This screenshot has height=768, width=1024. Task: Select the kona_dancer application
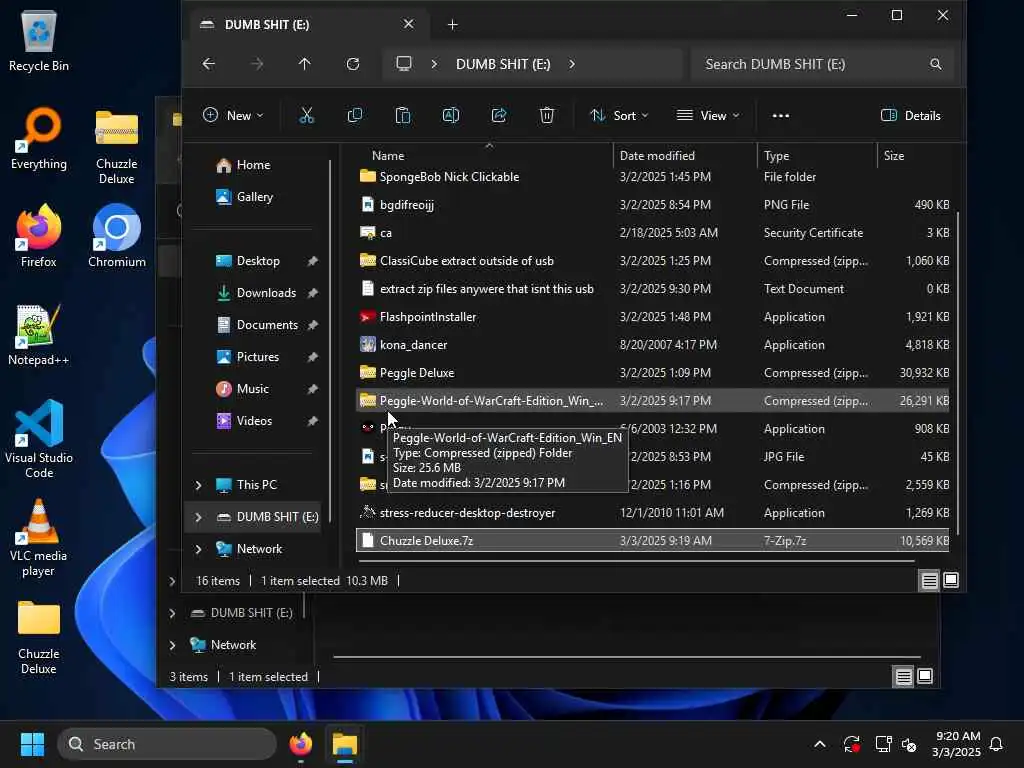click(x=652, y=345)
